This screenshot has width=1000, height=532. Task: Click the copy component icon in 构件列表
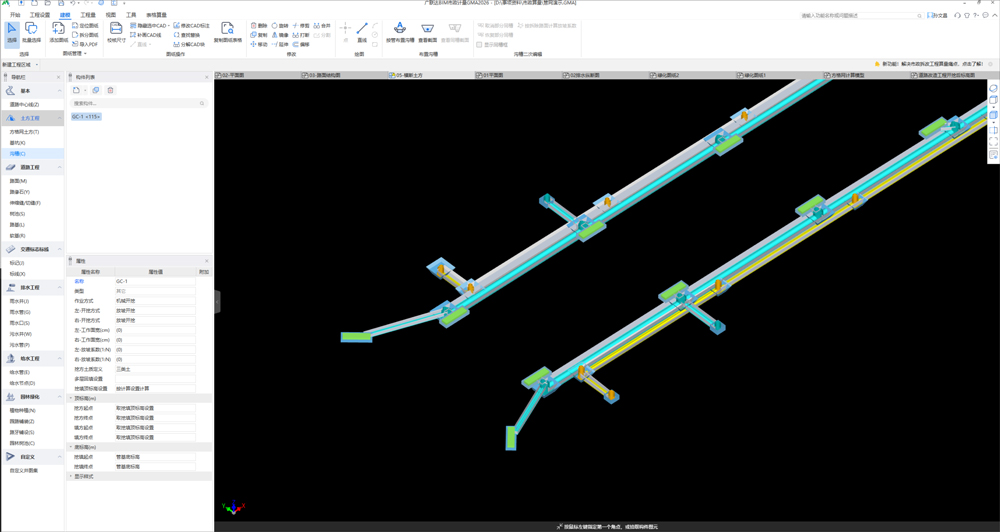pos(96,90)
